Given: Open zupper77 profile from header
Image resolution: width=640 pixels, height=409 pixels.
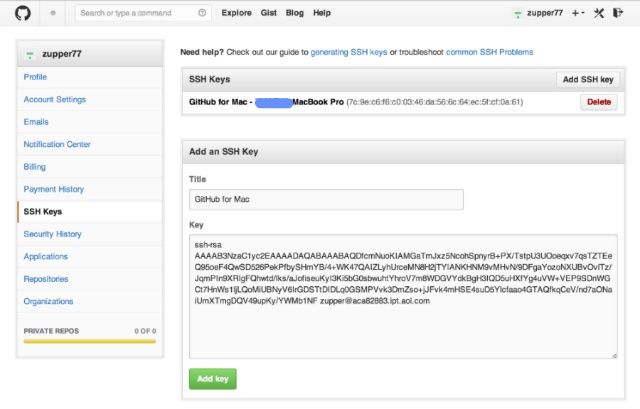Looking at the screenshot, I should [545, 13].
